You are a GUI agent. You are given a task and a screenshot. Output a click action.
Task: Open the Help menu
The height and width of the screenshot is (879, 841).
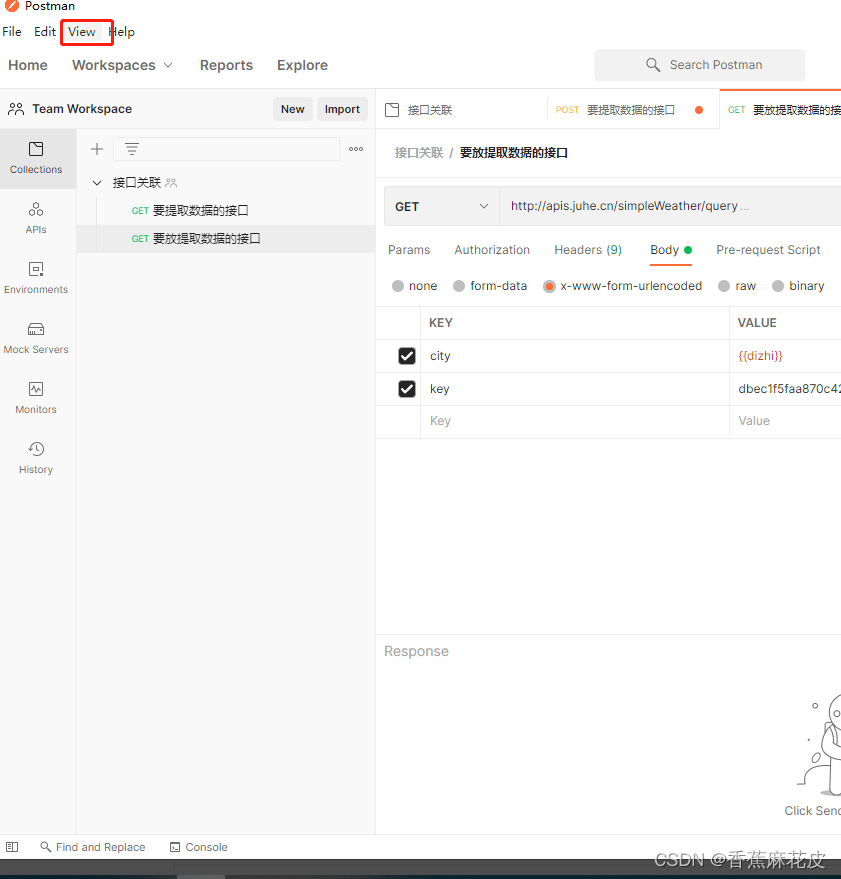(122, 32)
